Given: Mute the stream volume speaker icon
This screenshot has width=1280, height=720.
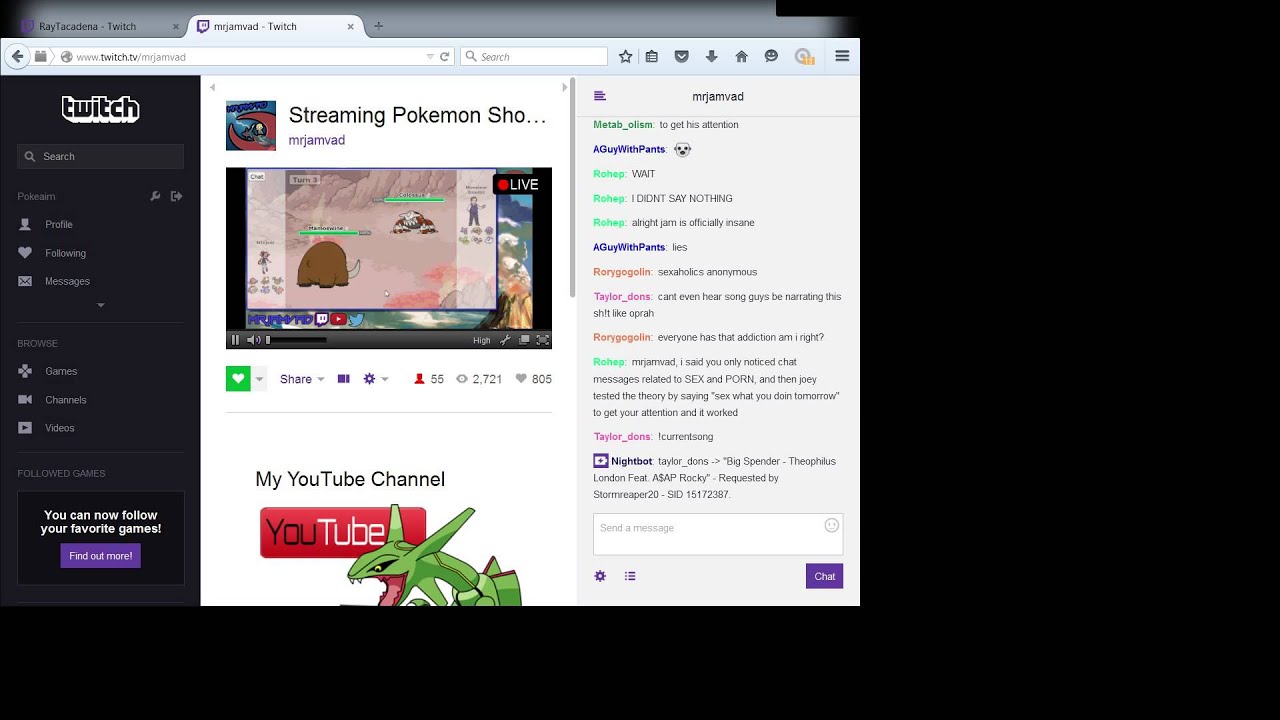Looking at the screenshot, I should tap(253, 340).
